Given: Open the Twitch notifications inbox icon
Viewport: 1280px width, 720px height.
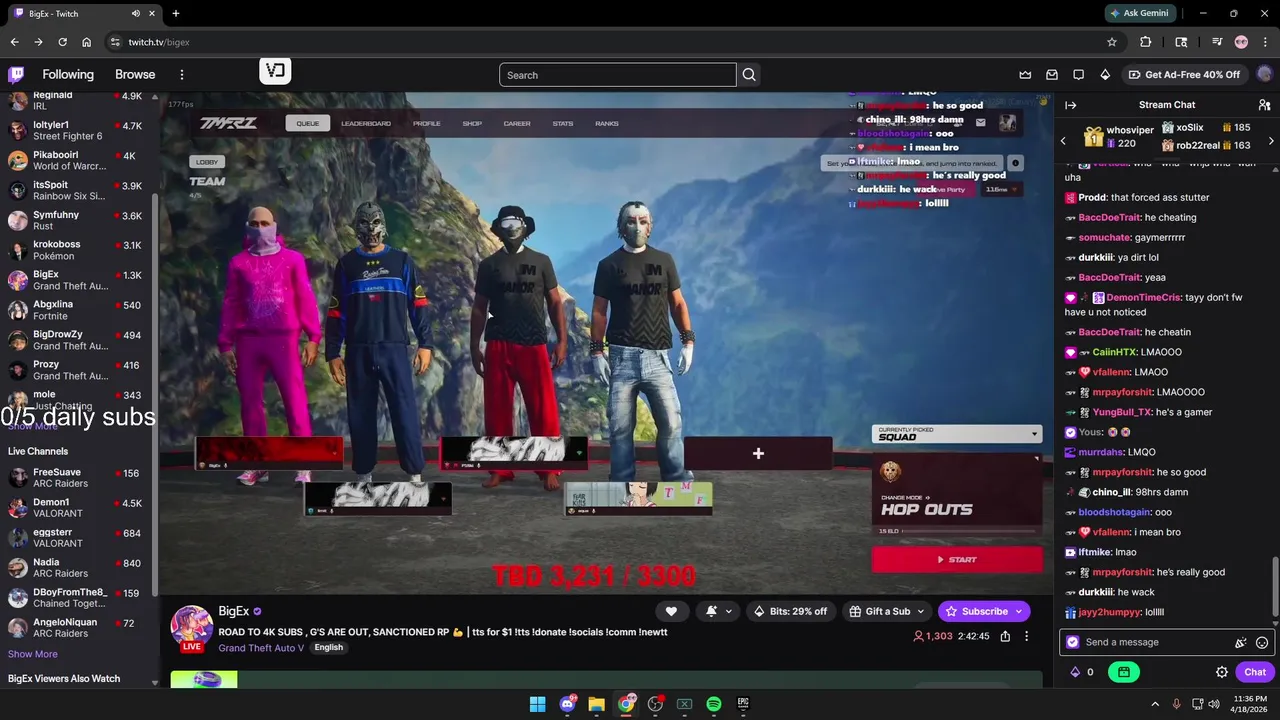Looking at the screenshot, I should tap(1052, 75).
